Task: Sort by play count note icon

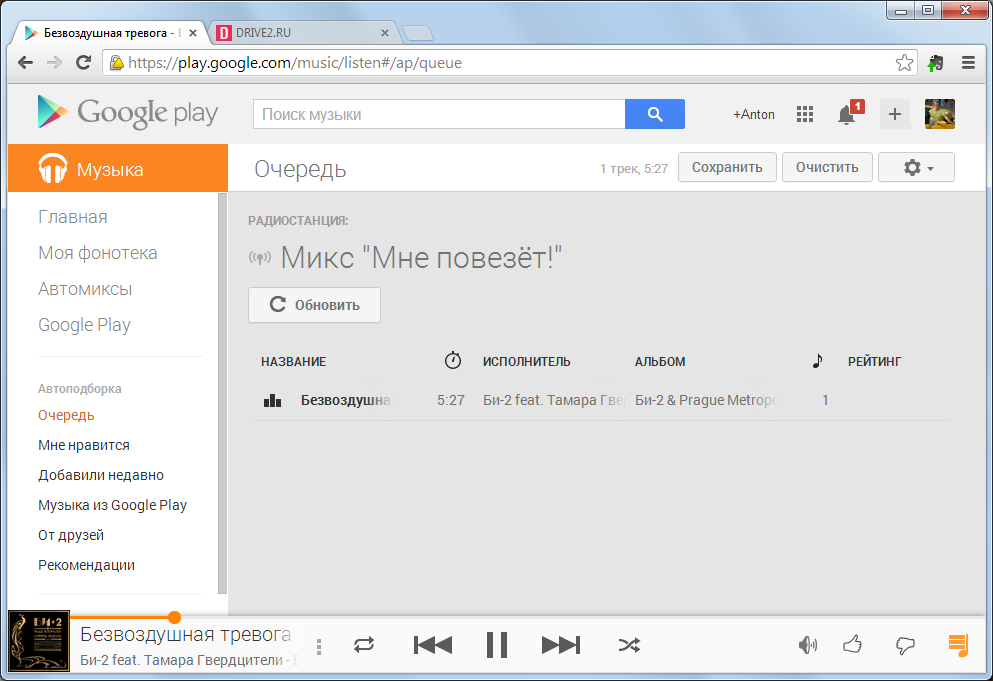Action: point(818,361)
